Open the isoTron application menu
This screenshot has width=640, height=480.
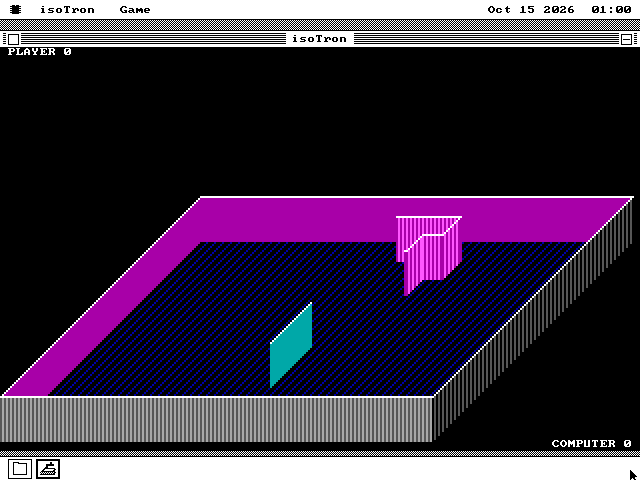pyautogui.click(x=67, y=9)
